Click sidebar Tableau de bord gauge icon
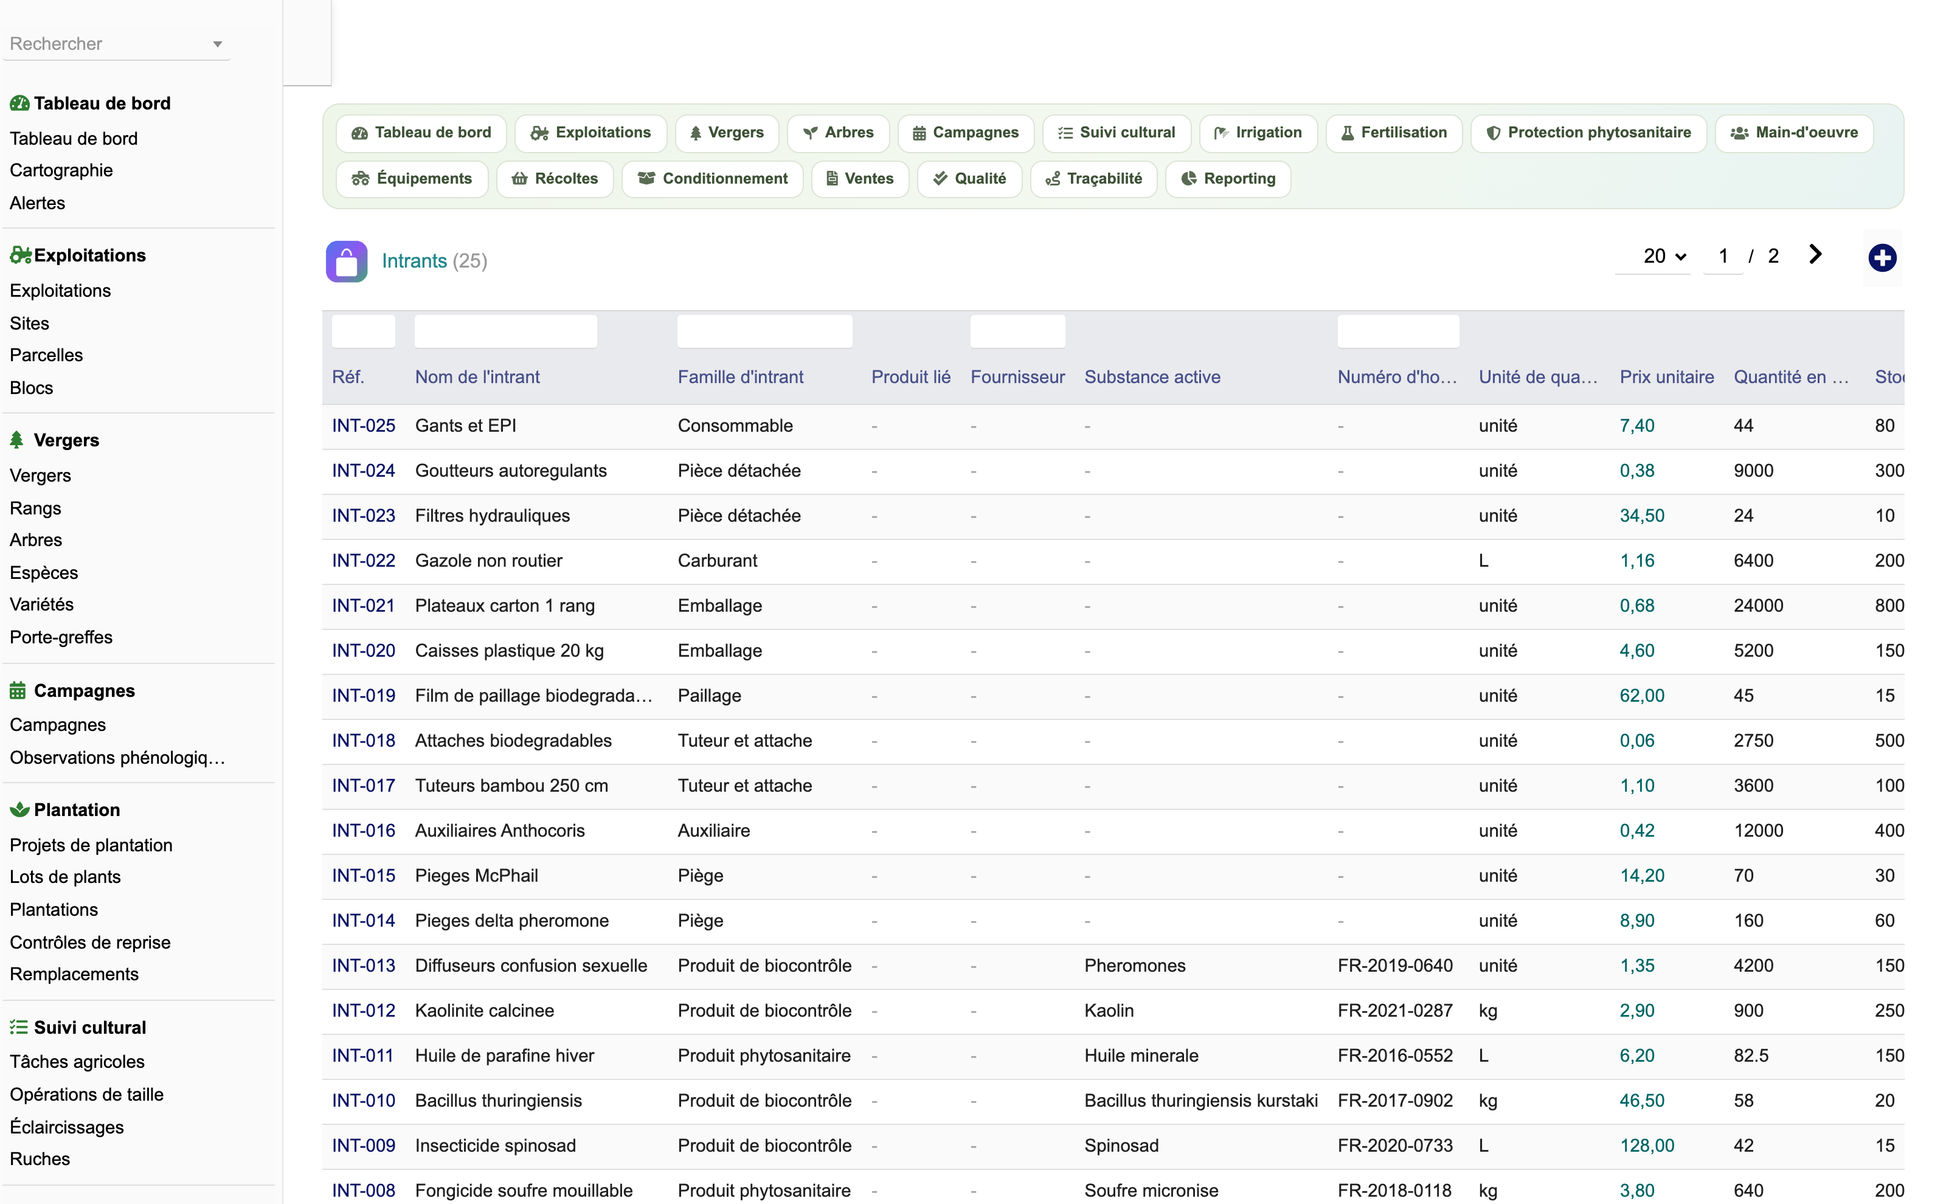This screenshot has height=1204, width=1946. tap(19, 103)
